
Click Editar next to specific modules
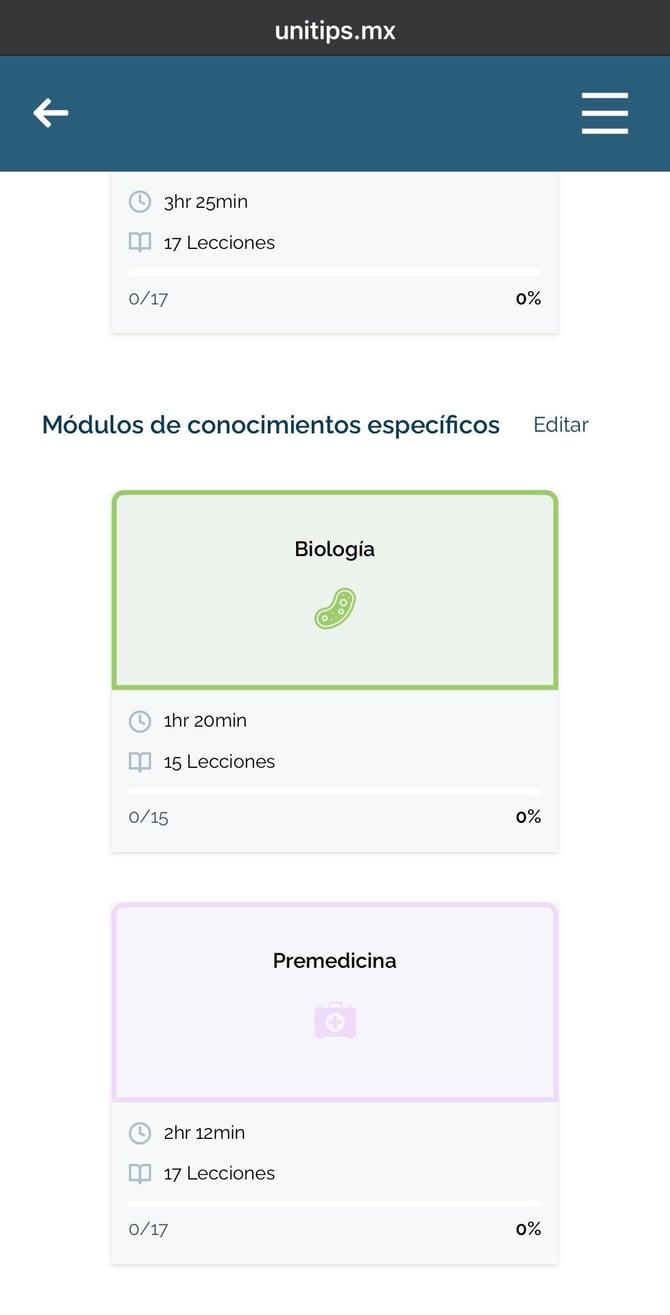pyautogui.click(x=561, y=425)
